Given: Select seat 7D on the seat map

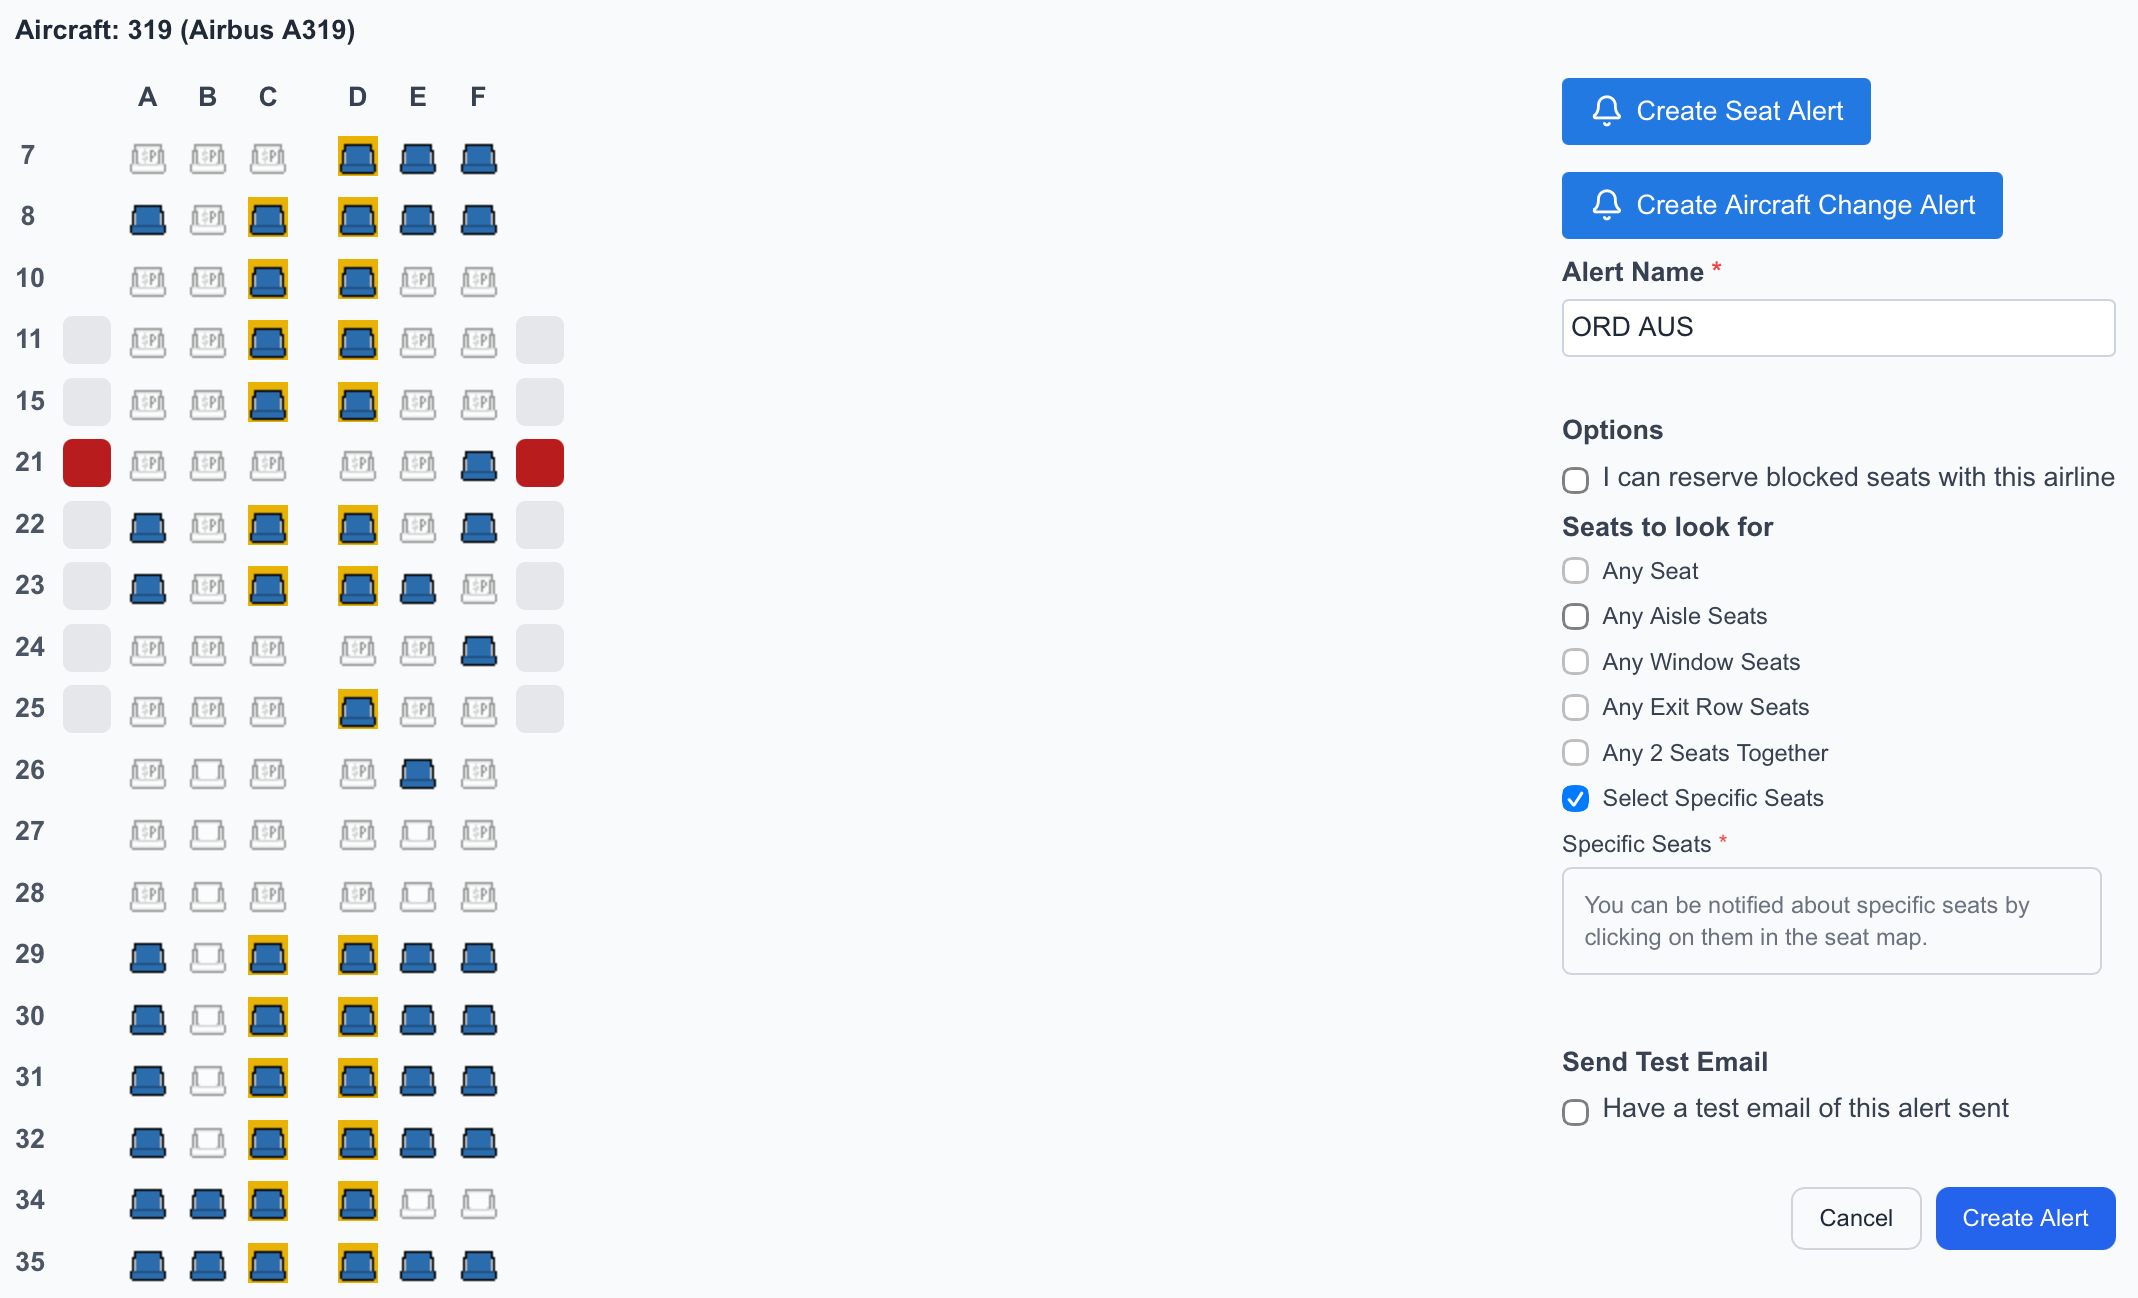Looking at the screenshot, I should (x=357, y=157).
